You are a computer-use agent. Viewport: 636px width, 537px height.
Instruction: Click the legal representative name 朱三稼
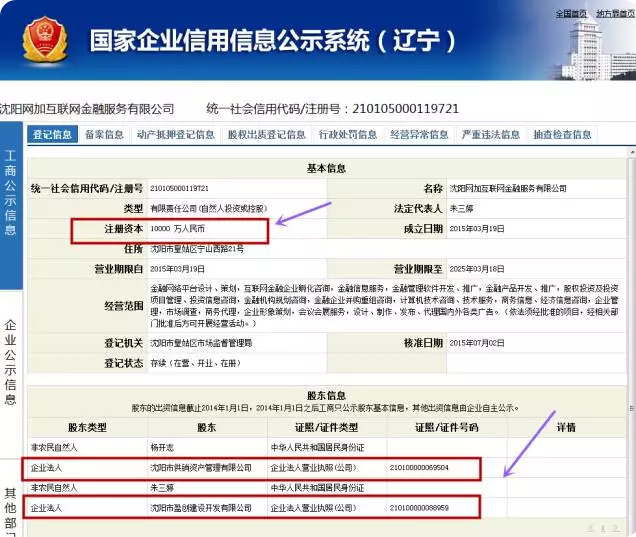(461, 208)
